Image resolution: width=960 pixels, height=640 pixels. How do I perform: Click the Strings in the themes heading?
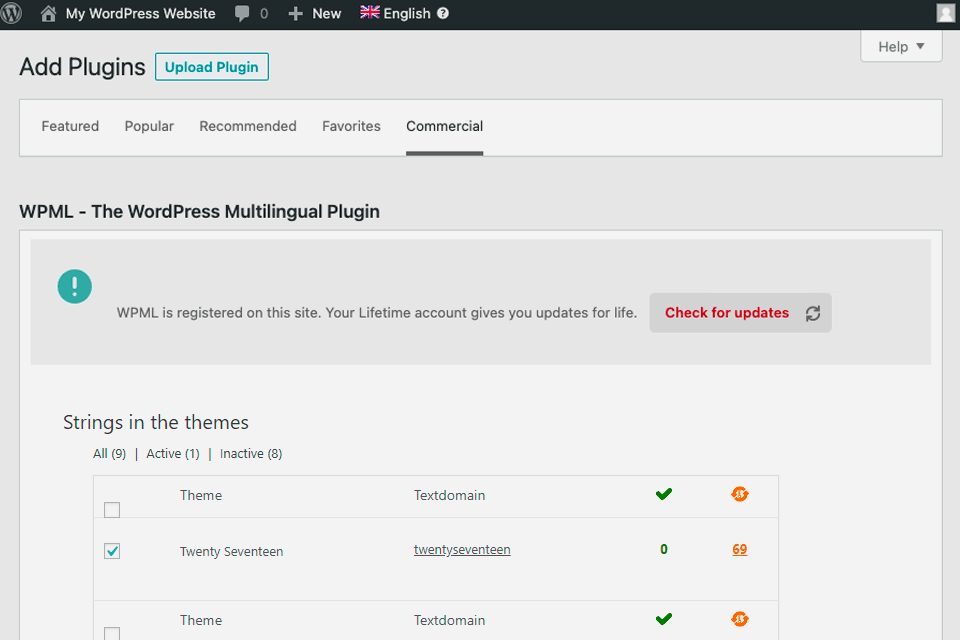tap(156, 423)
